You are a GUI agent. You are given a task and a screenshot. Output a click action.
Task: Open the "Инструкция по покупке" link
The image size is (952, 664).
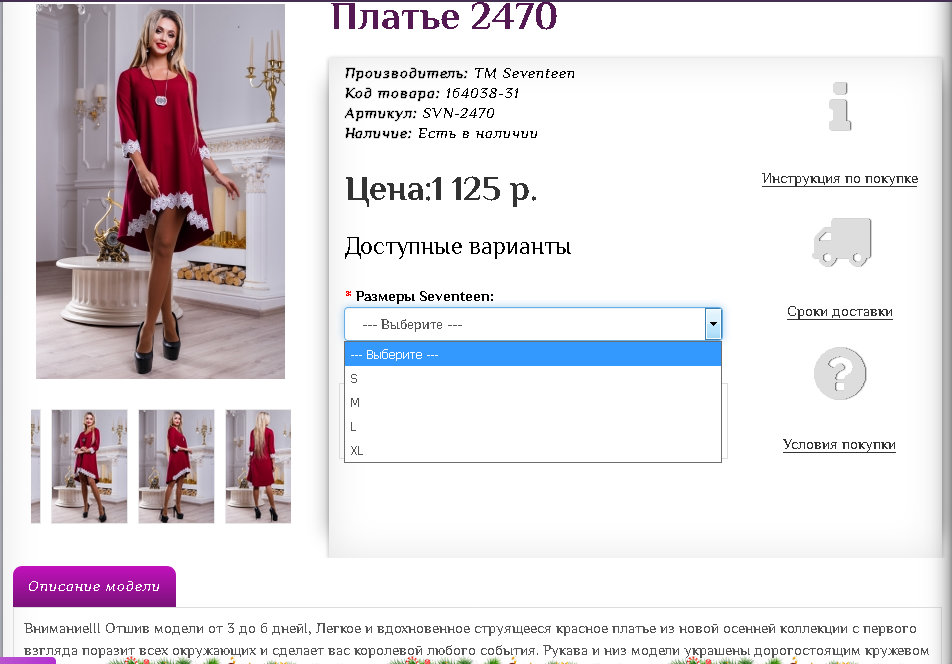coord(841,178)
